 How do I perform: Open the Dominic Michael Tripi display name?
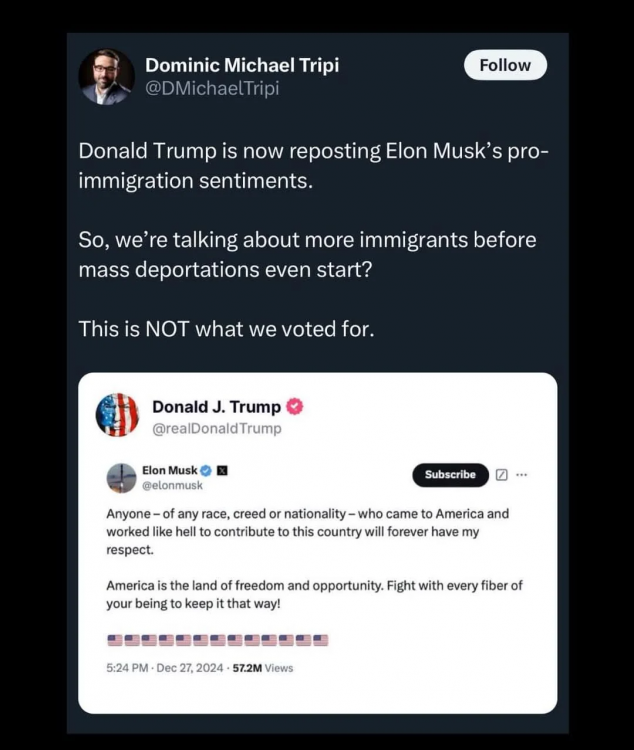click(242, 65)
